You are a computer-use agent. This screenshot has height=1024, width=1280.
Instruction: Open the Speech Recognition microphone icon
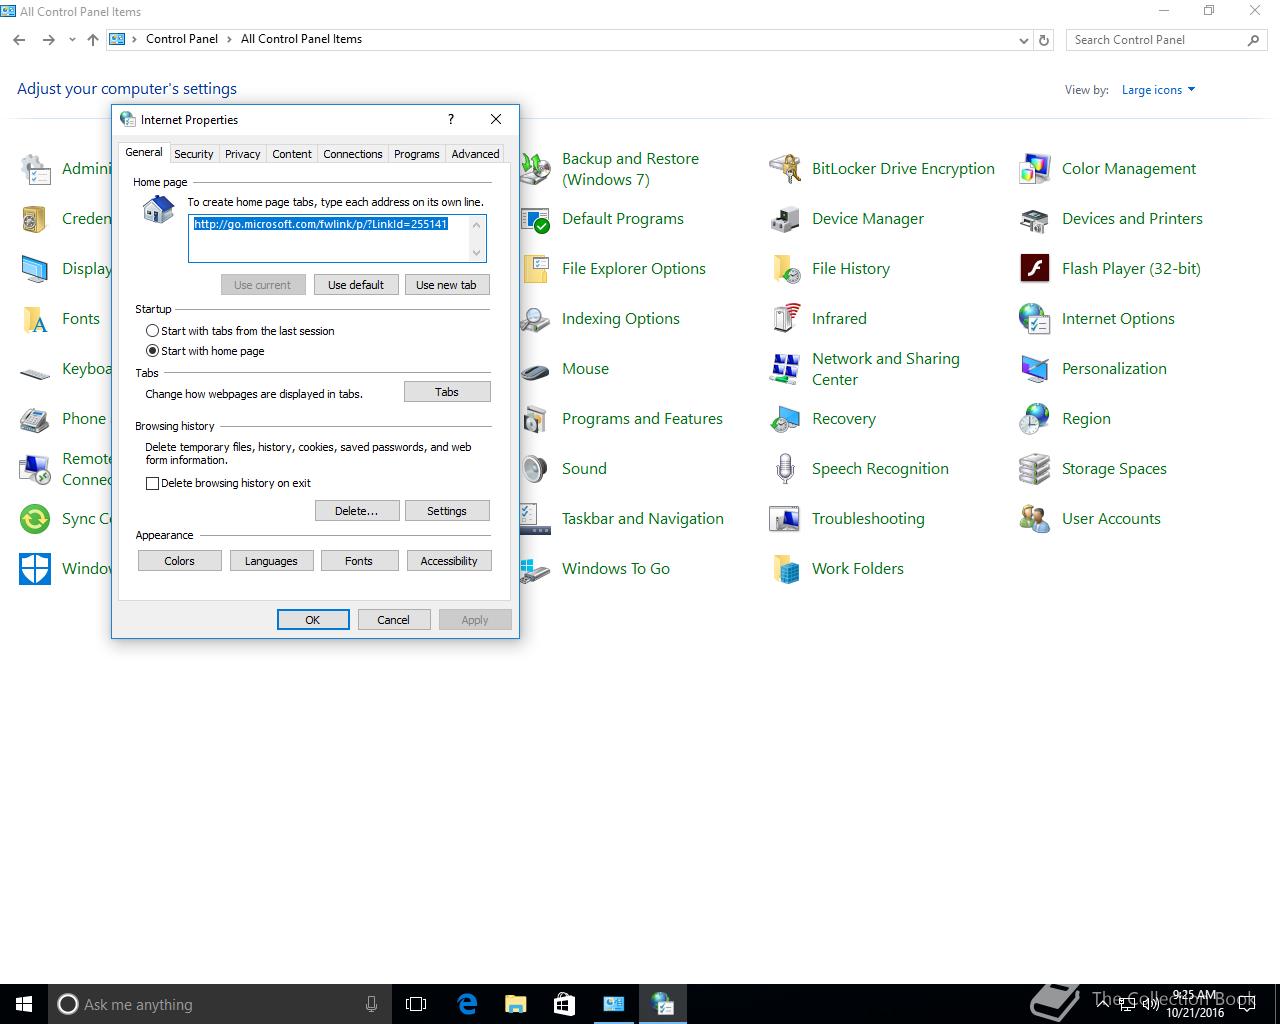pos(785,469)
